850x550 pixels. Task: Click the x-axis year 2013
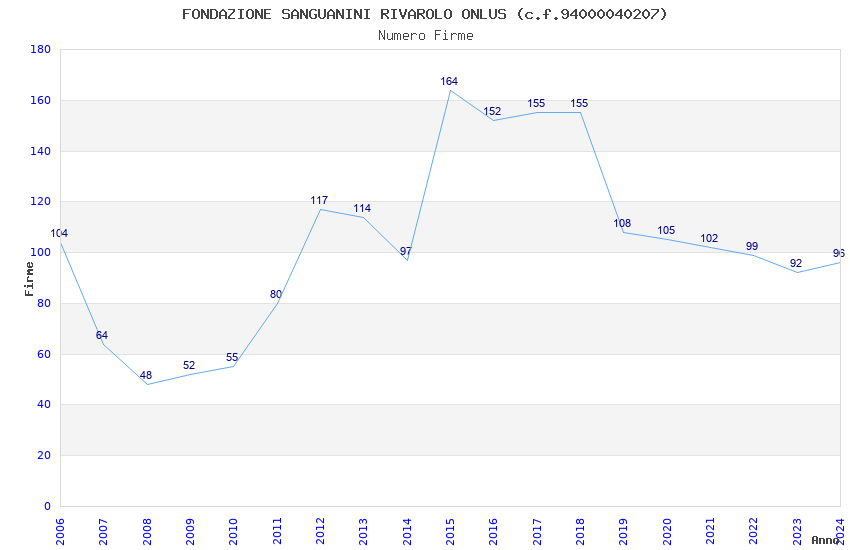(x=363, y=531)
